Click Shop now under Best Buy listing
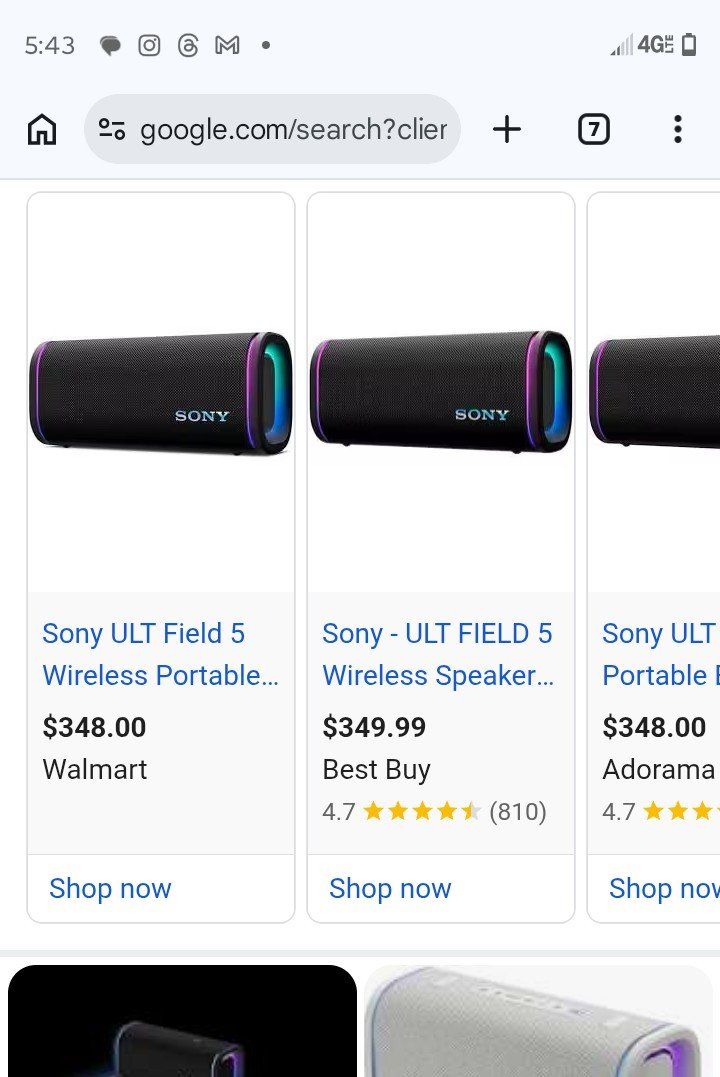The height and width of the screenshot is (1077, 720). click(x=390, y=888)
